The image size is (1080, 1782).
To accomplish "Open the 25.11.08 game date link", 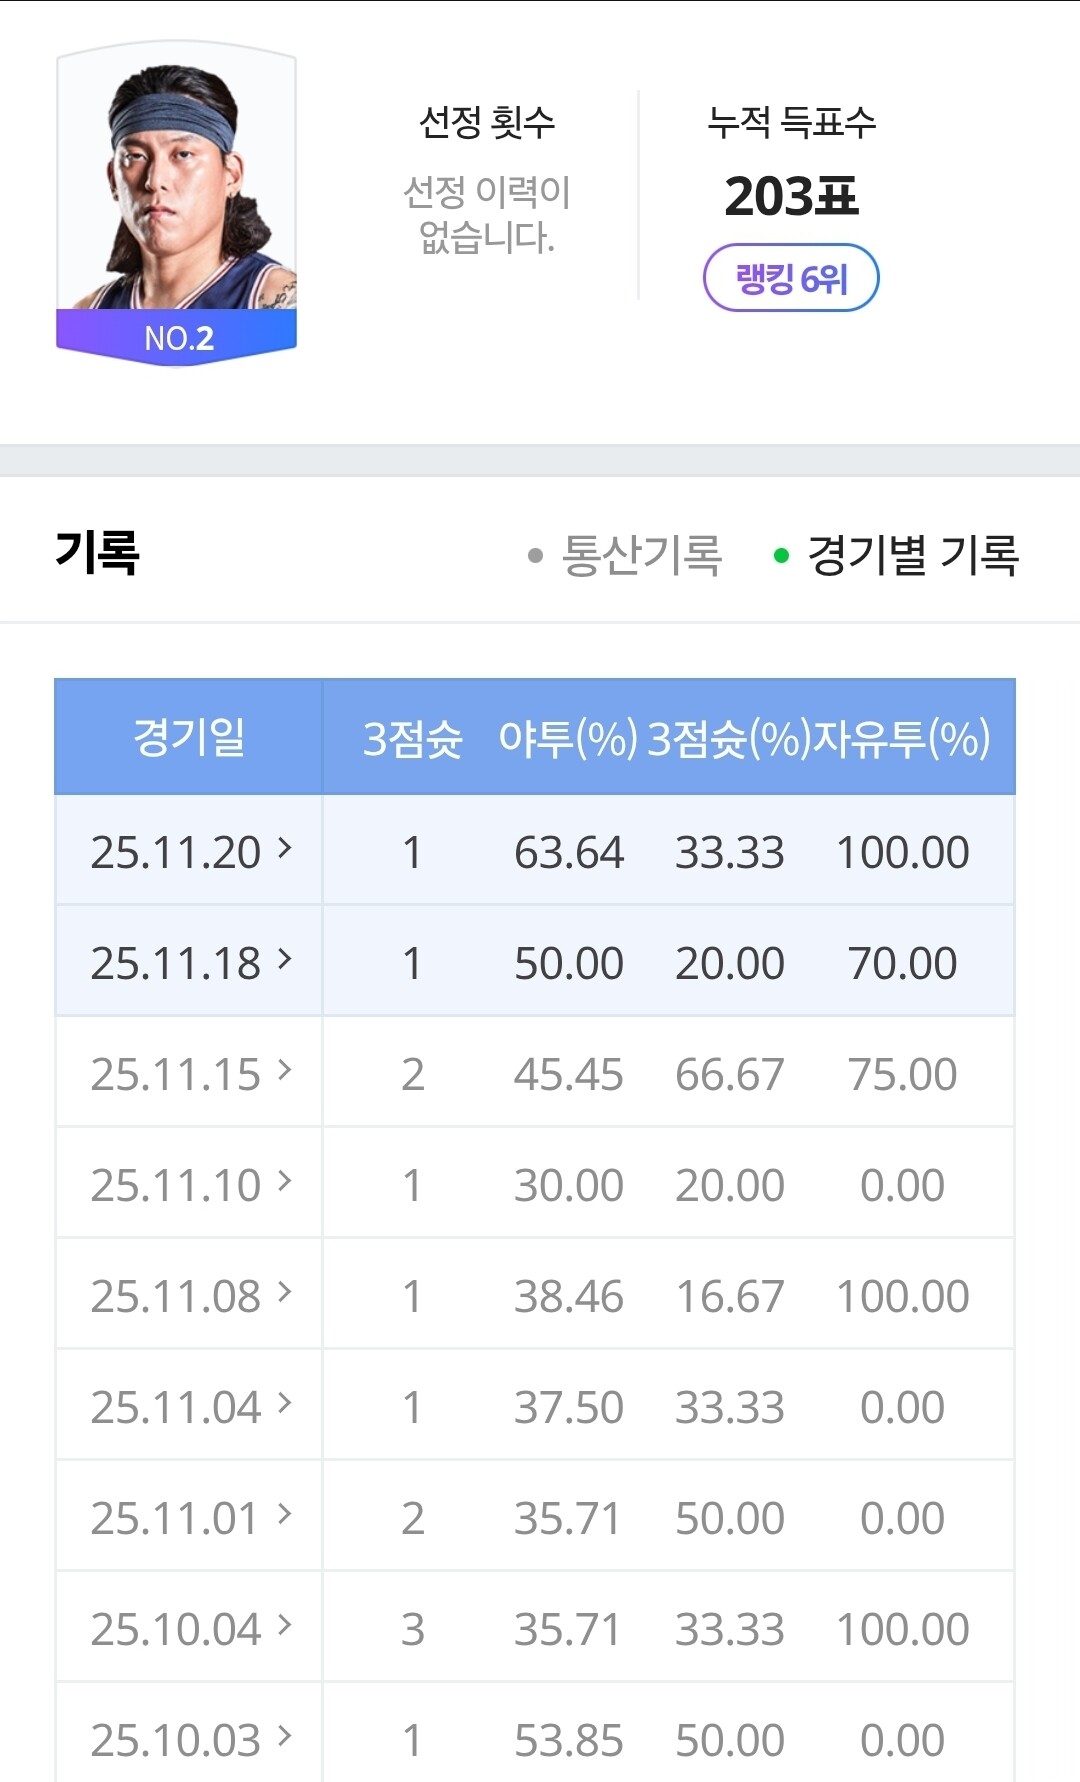I will tap(176, 1296).
